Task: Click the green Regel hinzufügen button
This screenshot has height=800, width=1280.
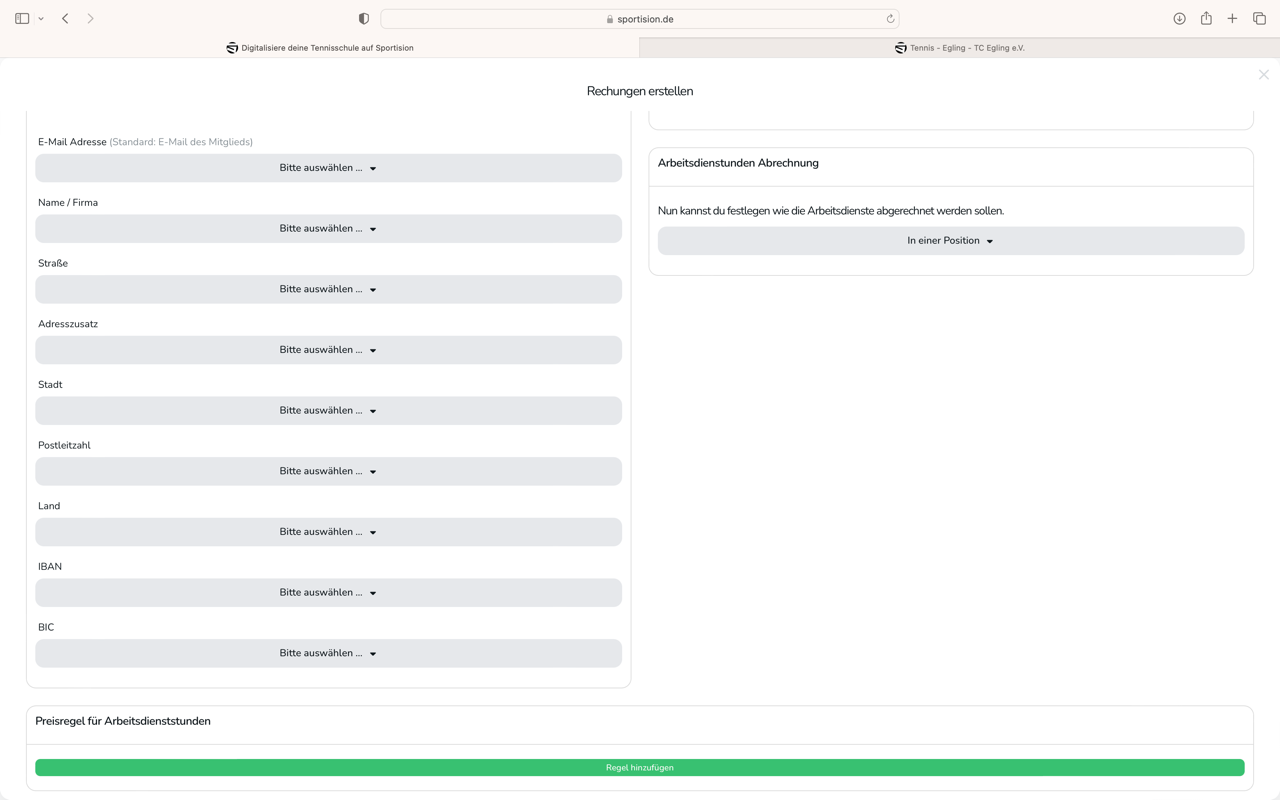Action: [x=640, y=768]
